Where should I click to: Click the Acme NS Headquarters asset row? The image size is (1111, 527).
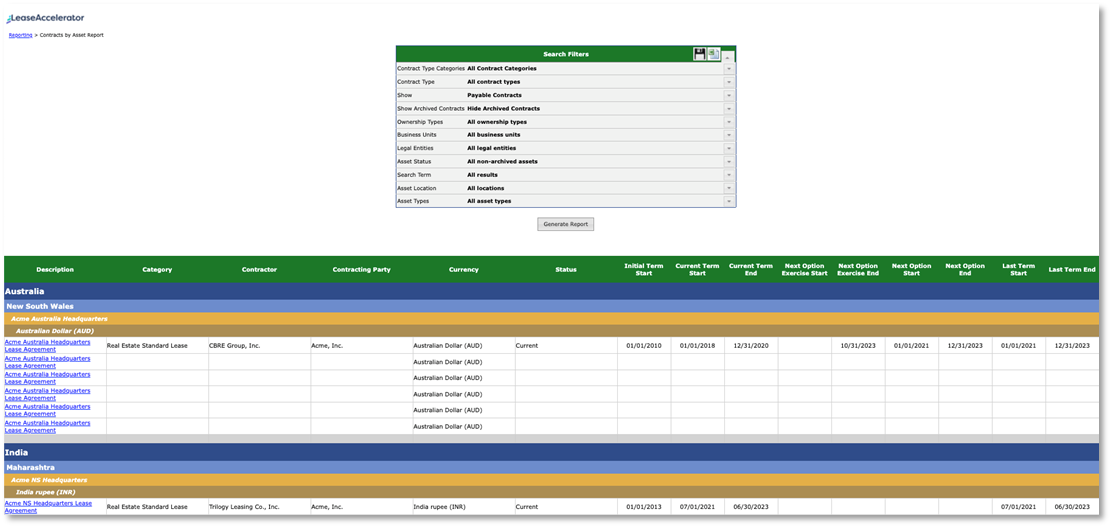[551, 480]
